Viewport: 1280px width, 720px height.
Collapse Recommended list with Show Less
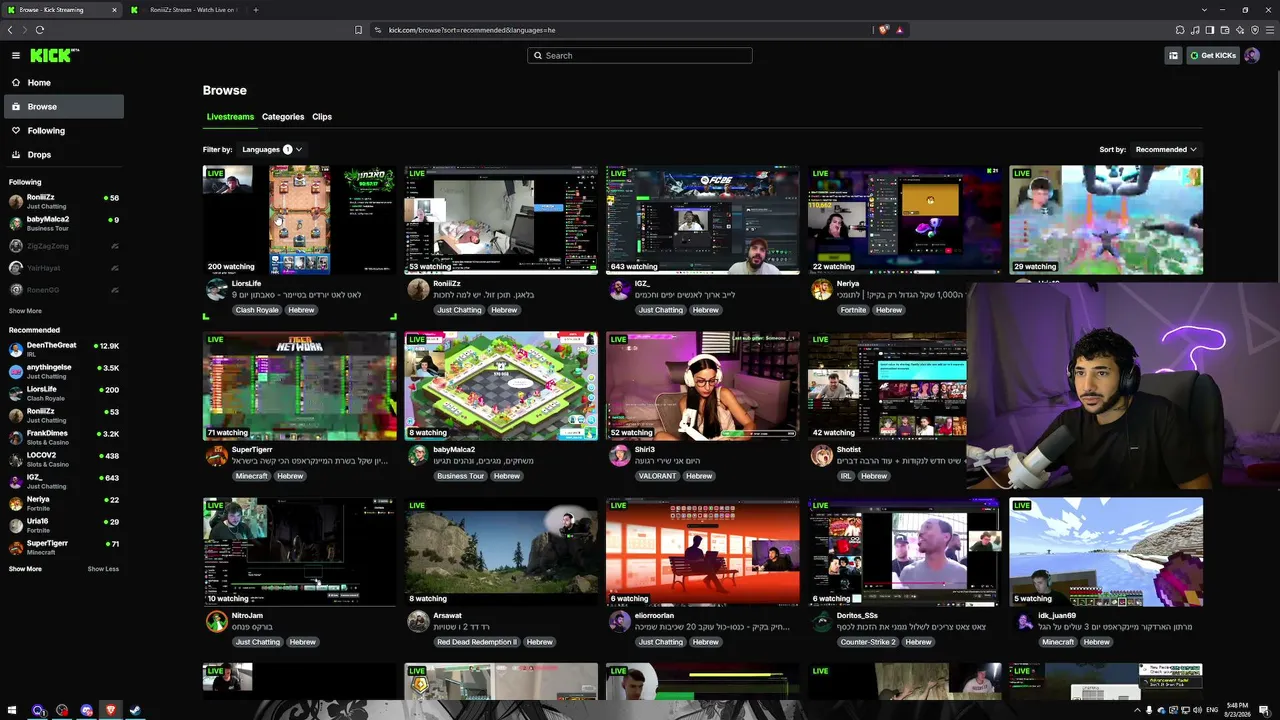coord(103,569)
